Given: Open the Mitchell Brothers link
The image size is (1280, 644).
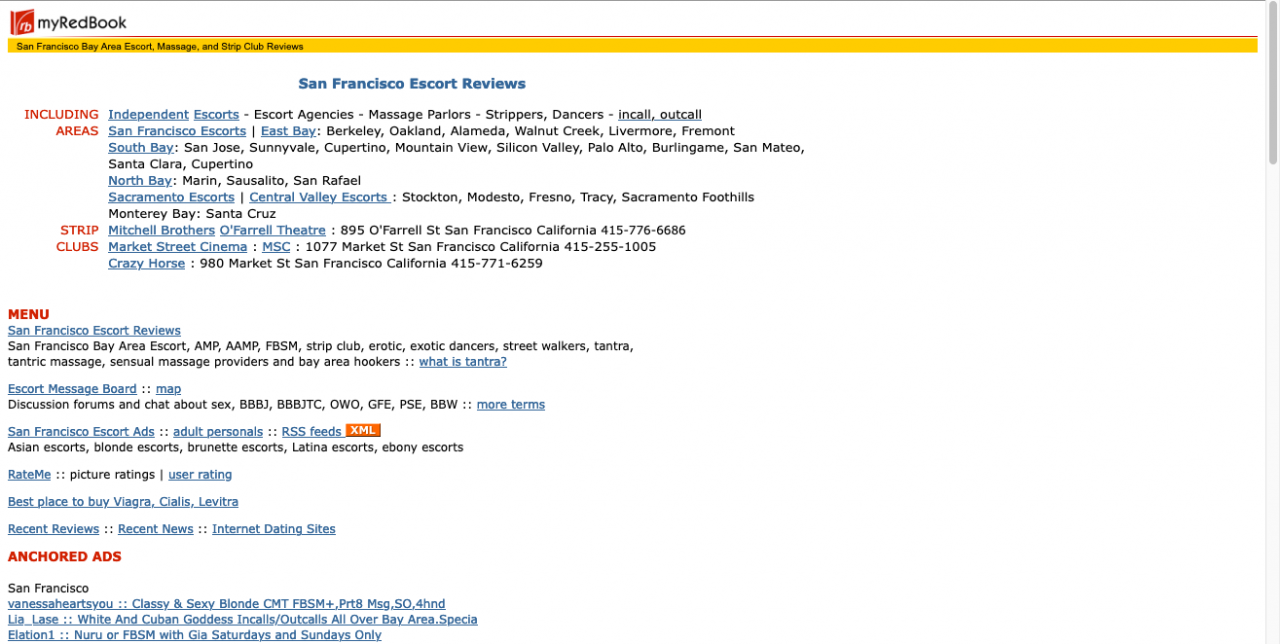Looking at the screenshot, I should coord(161,230).
